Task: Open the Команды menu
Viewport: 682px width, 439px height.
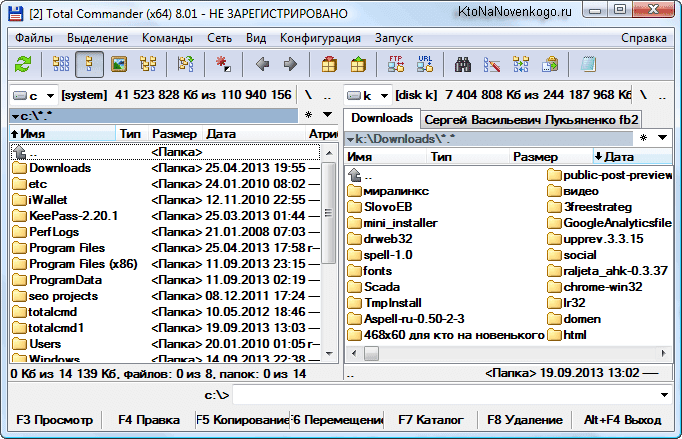Action: click(167, 38)
